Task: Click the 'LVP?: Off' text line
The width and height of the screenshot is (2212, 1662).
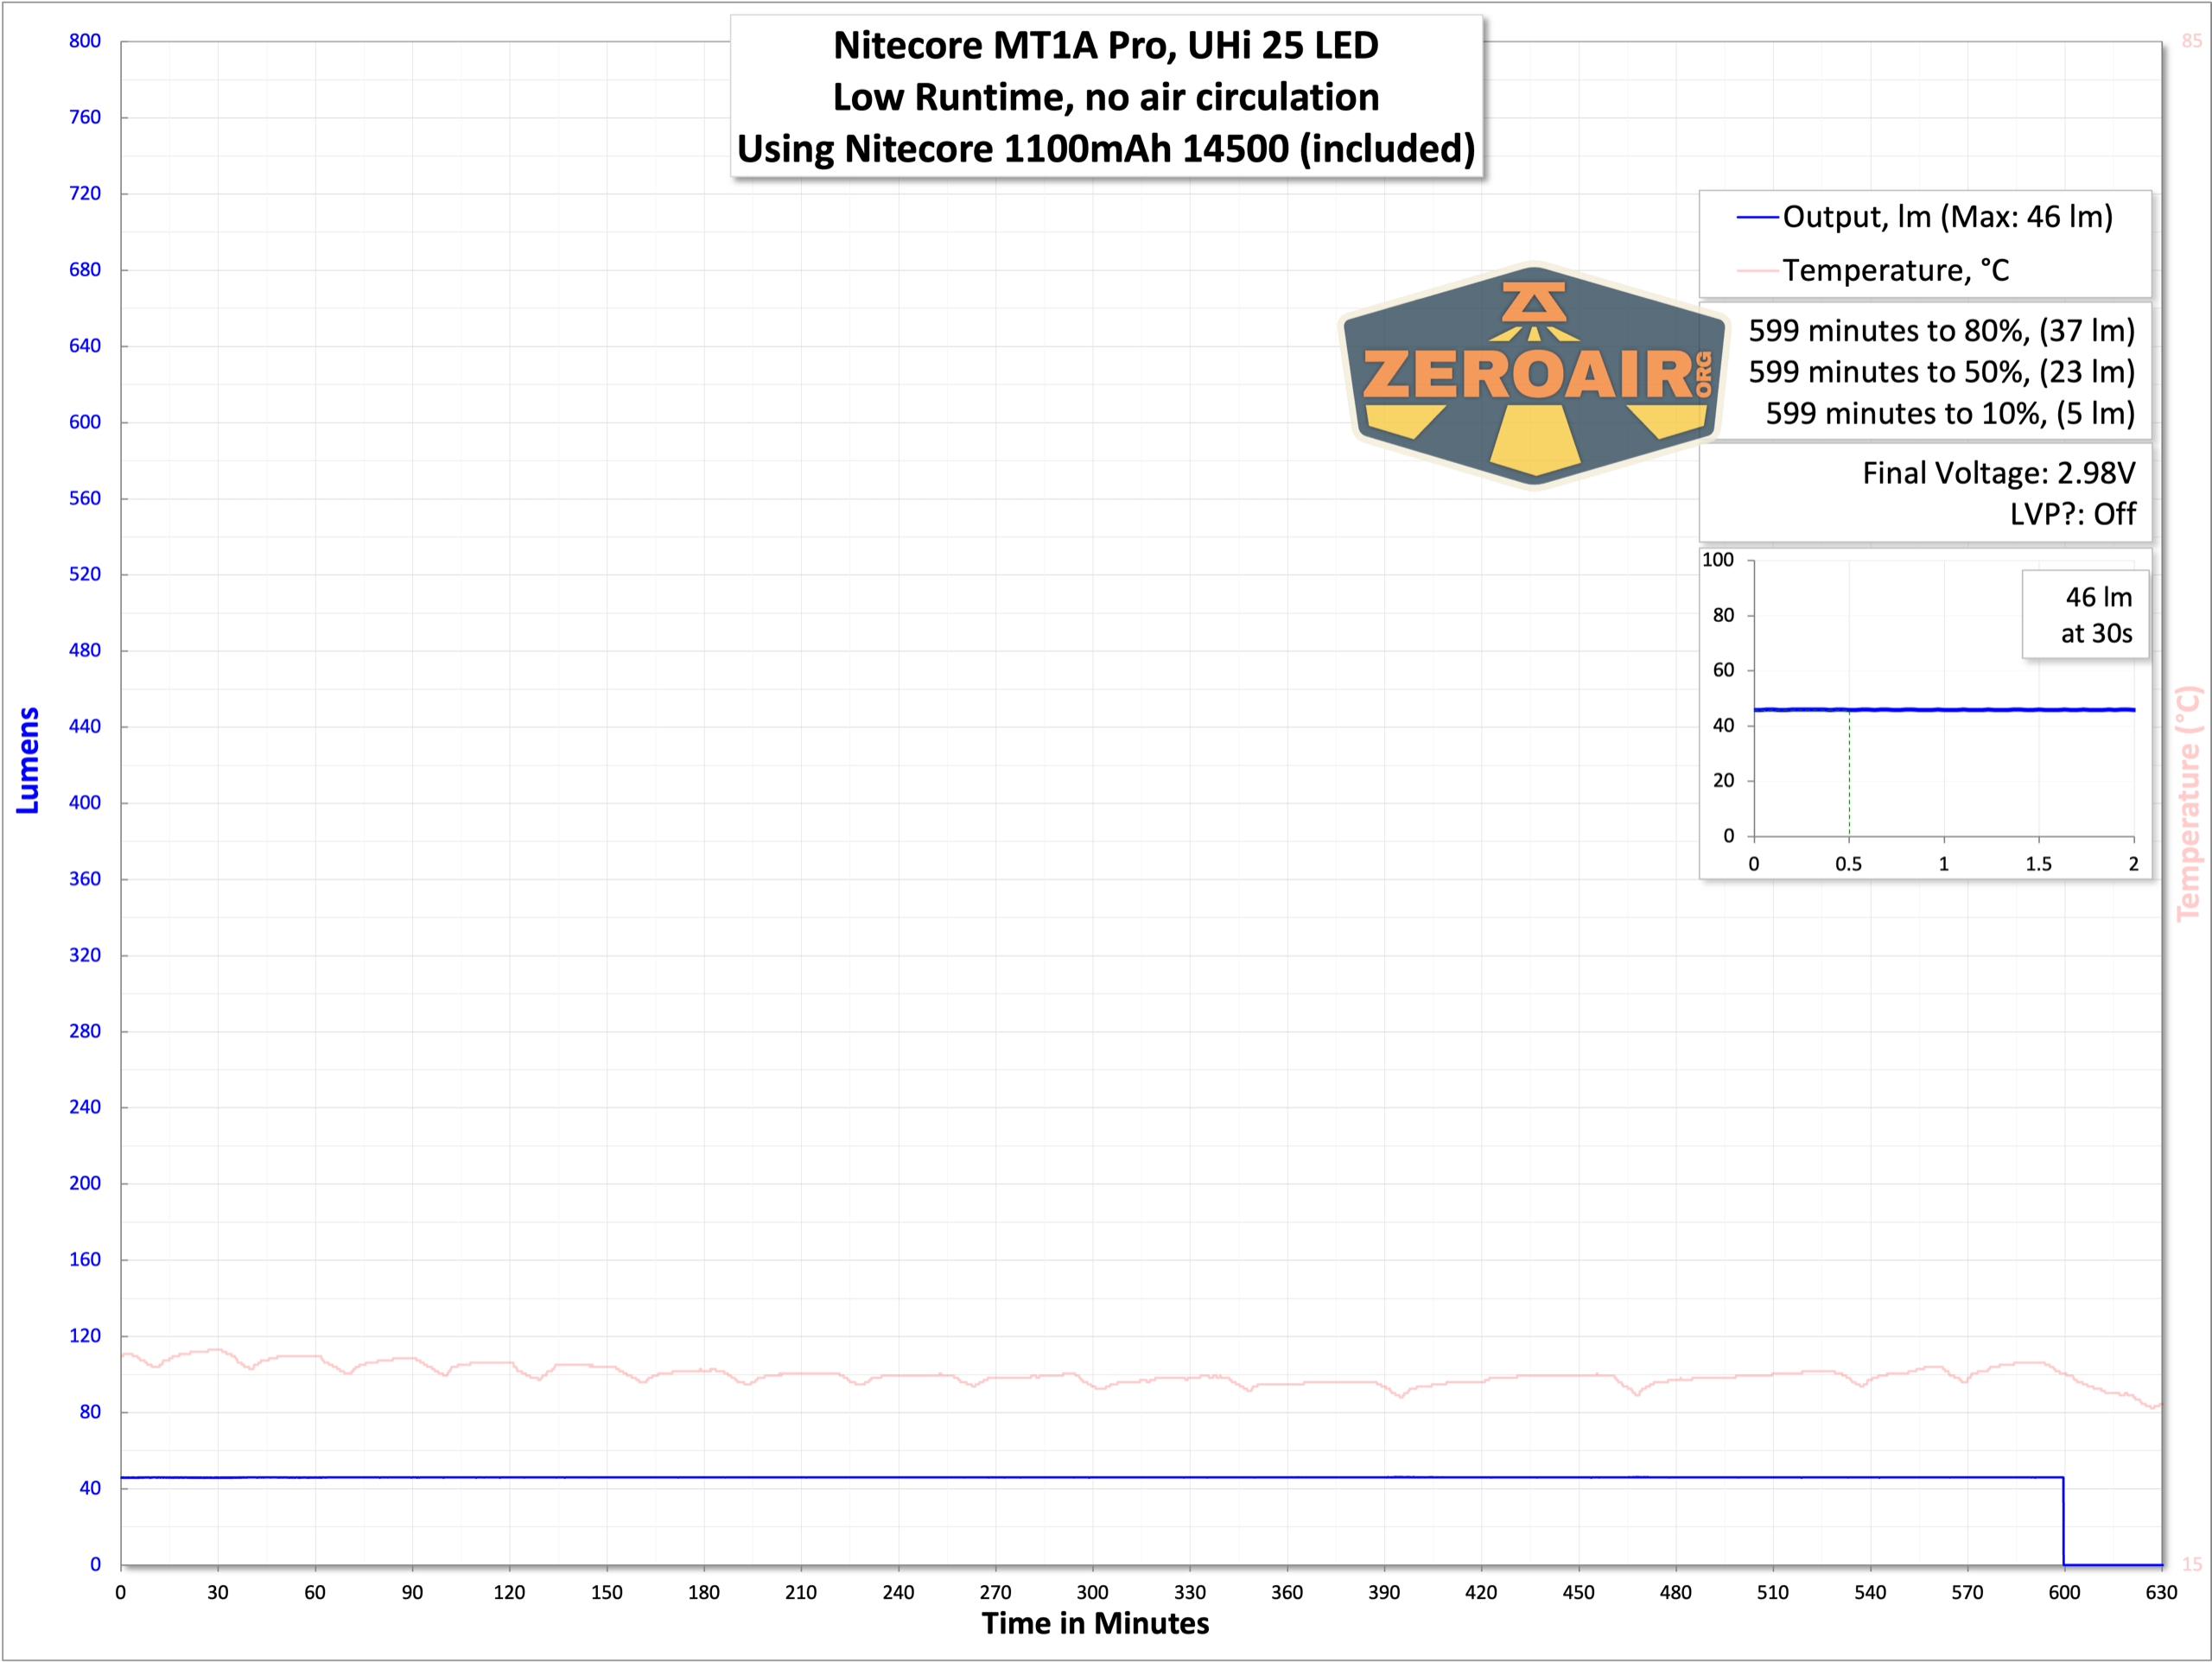Action: click(2072, 514)
